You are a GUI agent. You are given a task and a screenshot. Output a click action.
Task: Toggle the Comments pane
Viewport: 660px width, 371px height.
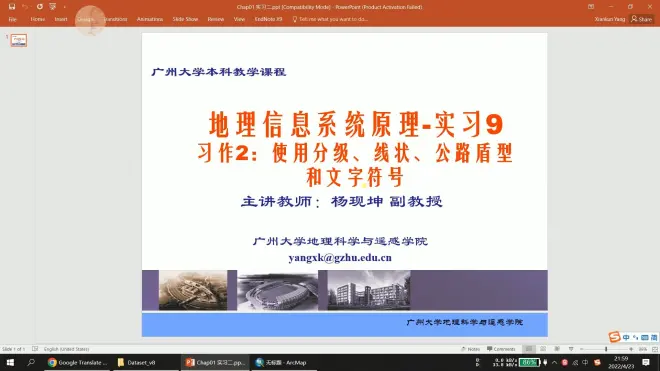(x=501, y=349)
